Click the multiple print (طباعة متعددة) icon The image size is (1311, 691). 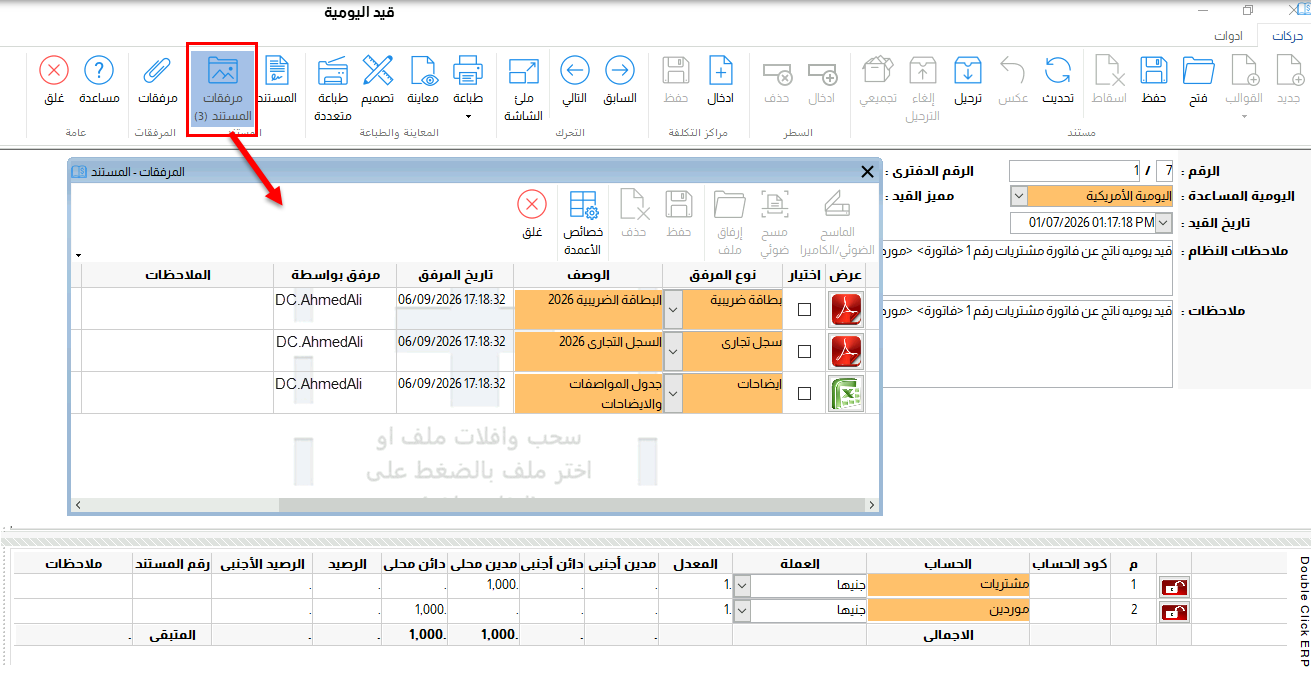point(333,88)
